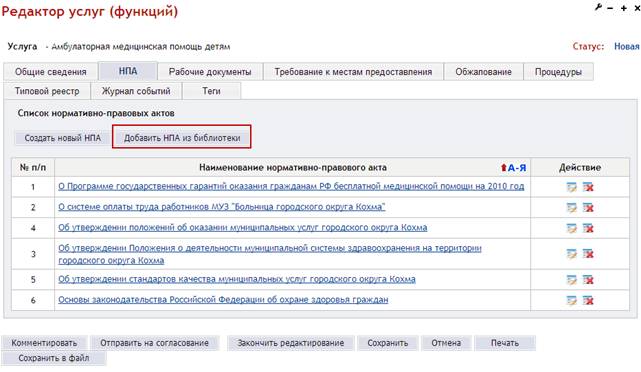Viewport: 641px width, 372px height.
Task: Delete the act in row 5
Action: (x=588, y=280)
